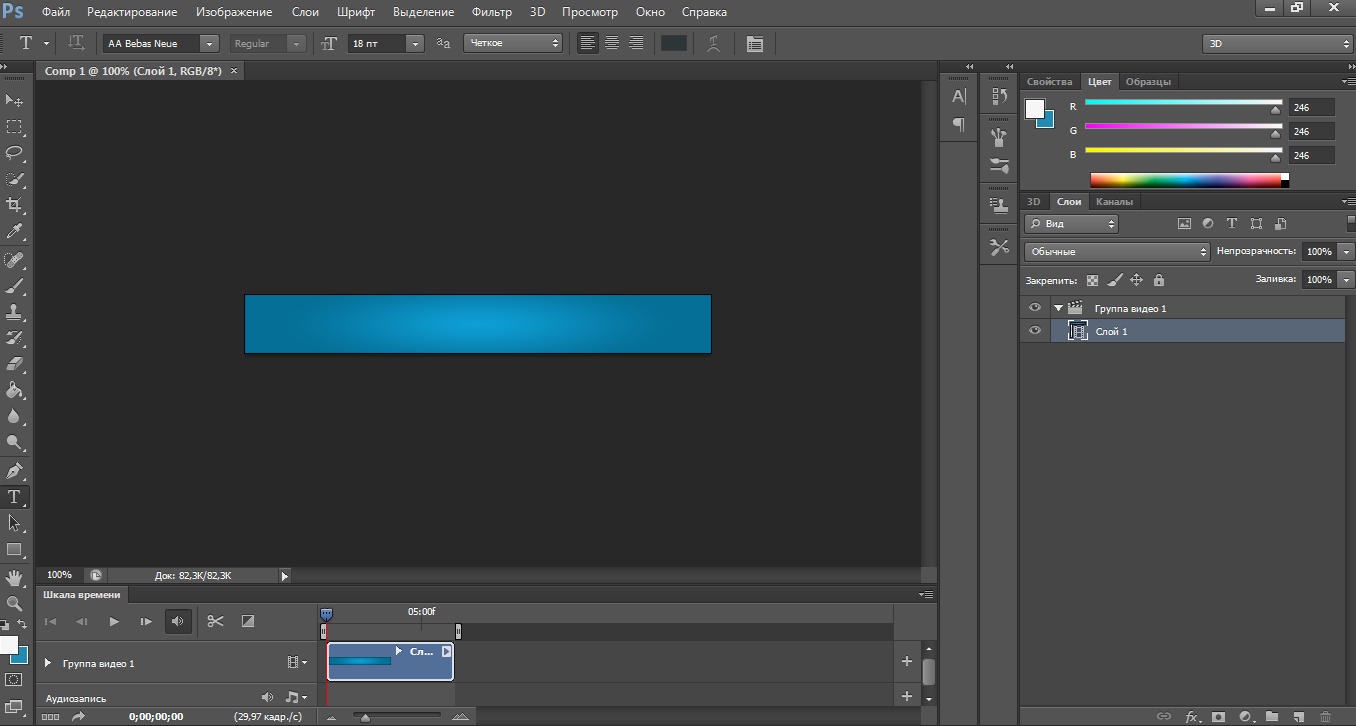Select the Eyedropper tool

[15, 232]
